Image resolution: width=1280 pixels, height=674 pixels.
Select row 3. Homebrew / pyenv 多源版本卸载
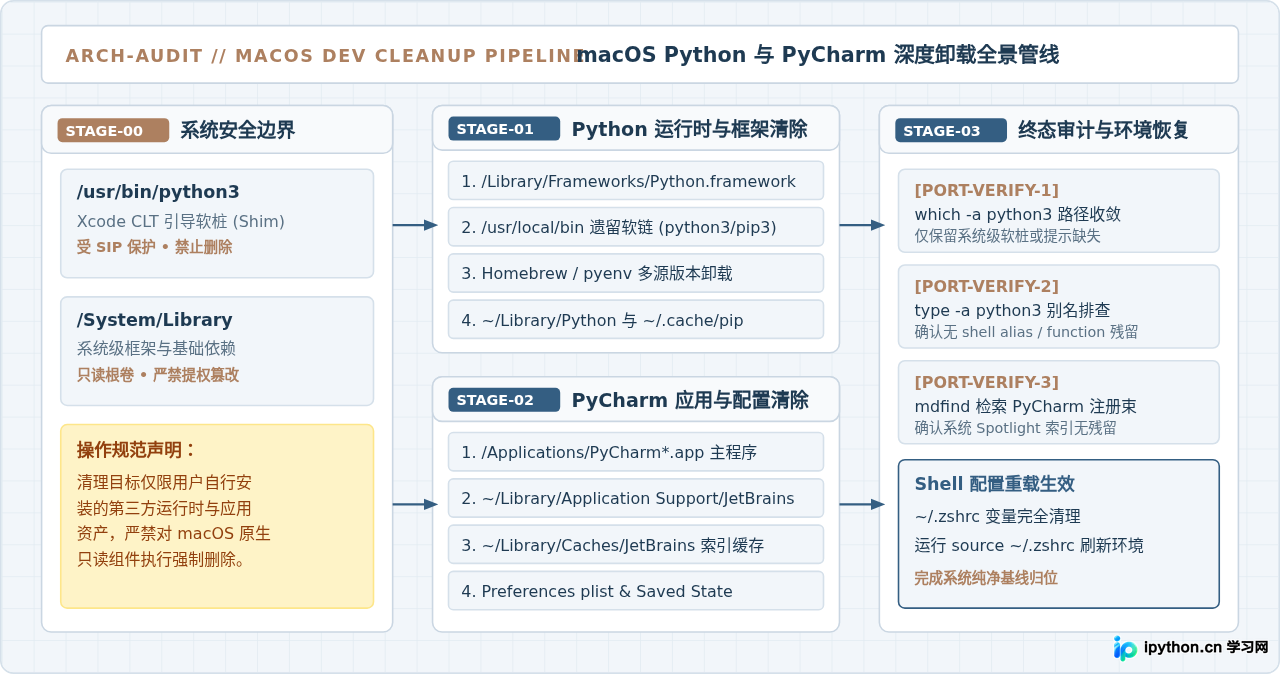(636, 273)
